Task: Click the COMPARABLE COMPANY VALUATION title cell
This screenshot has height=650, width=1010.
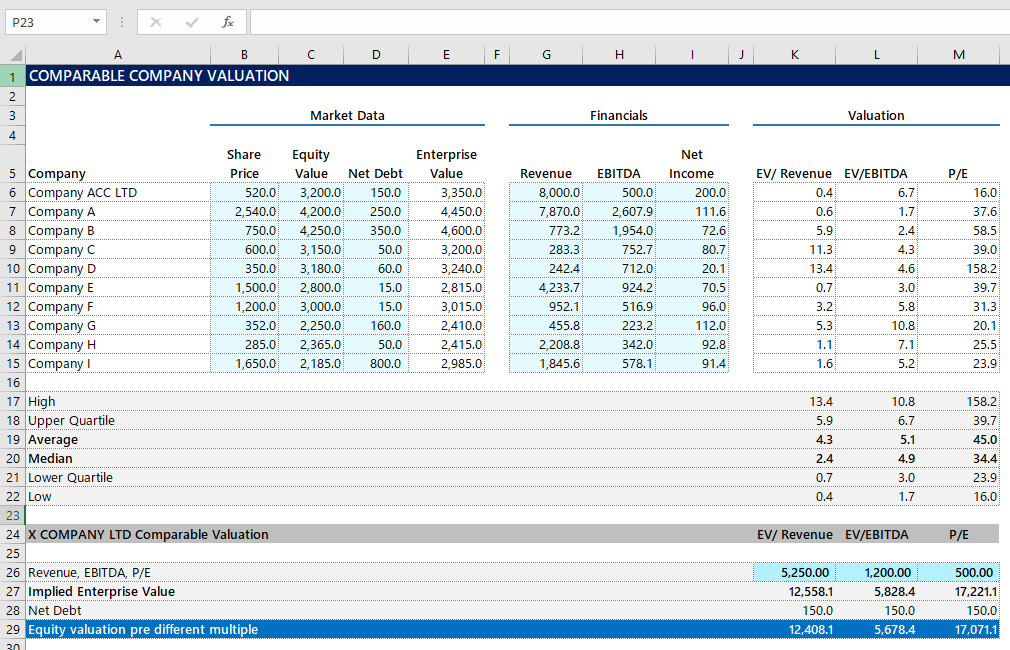Action: pyautogui.click(x=160, y=76)
